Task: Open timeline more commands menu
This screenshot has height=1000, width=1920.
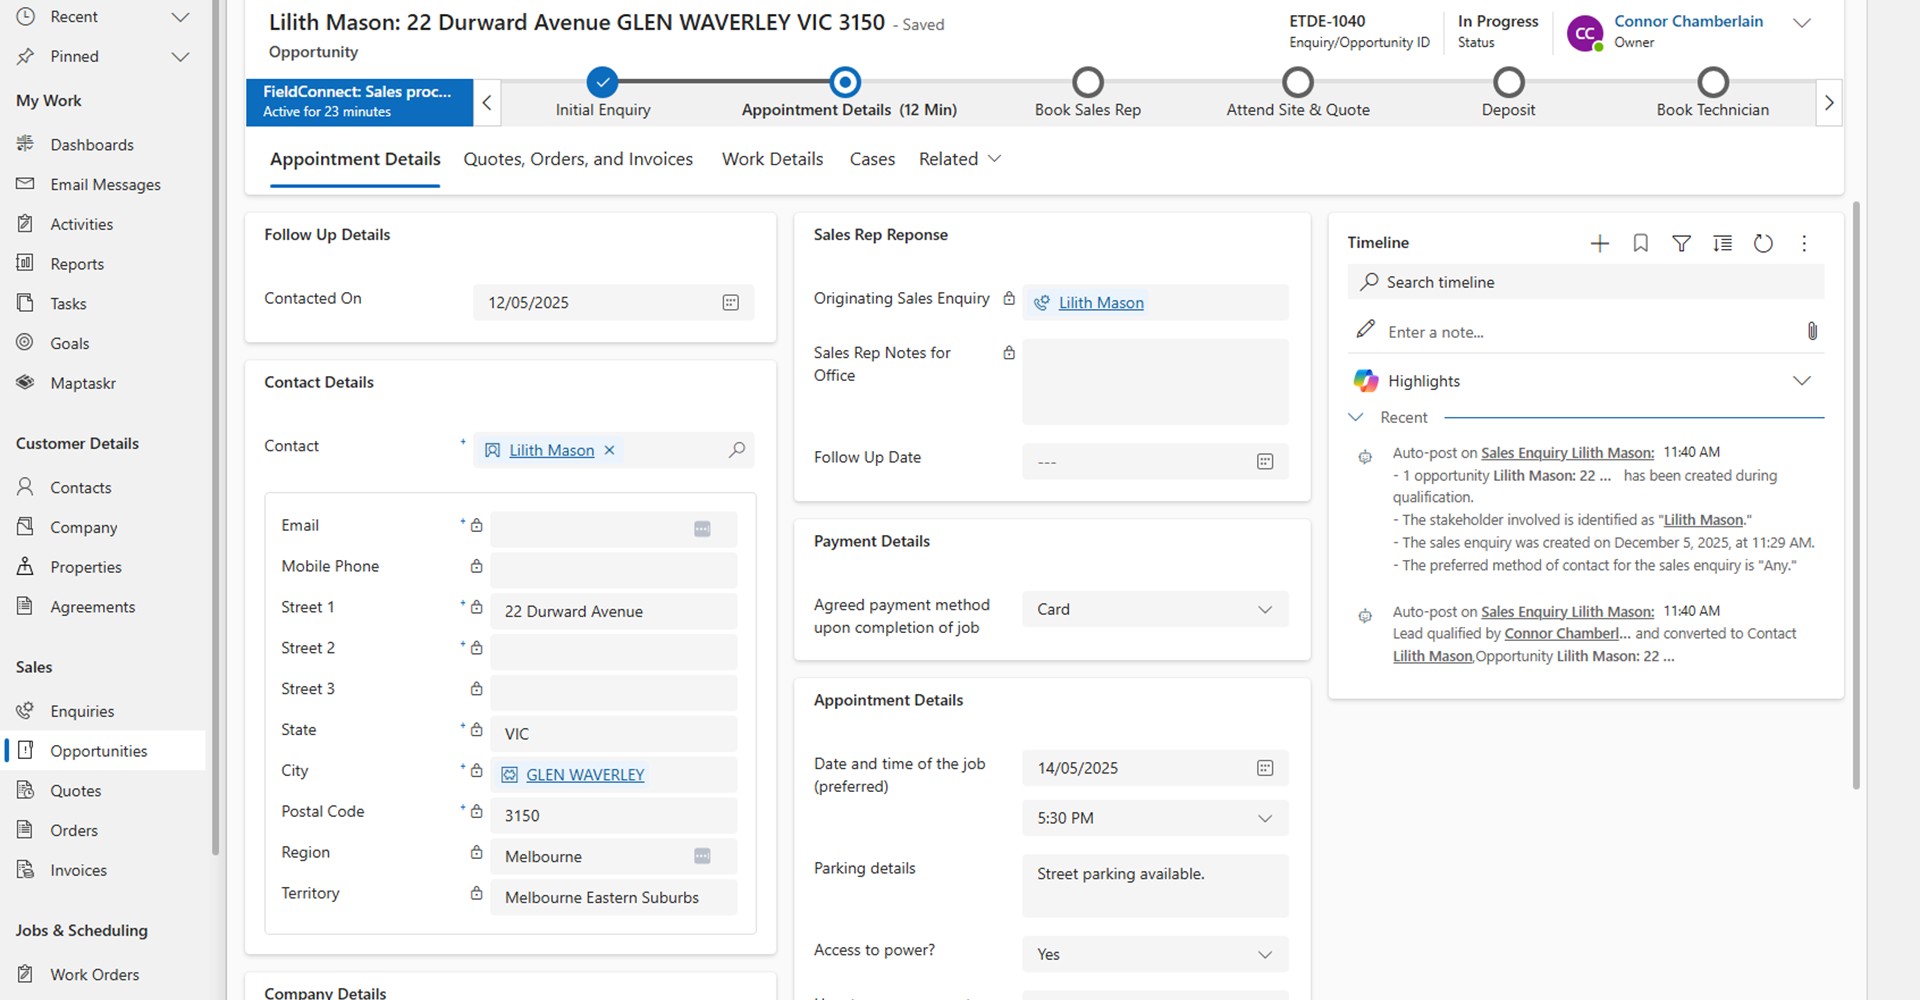Action: 1805,243
